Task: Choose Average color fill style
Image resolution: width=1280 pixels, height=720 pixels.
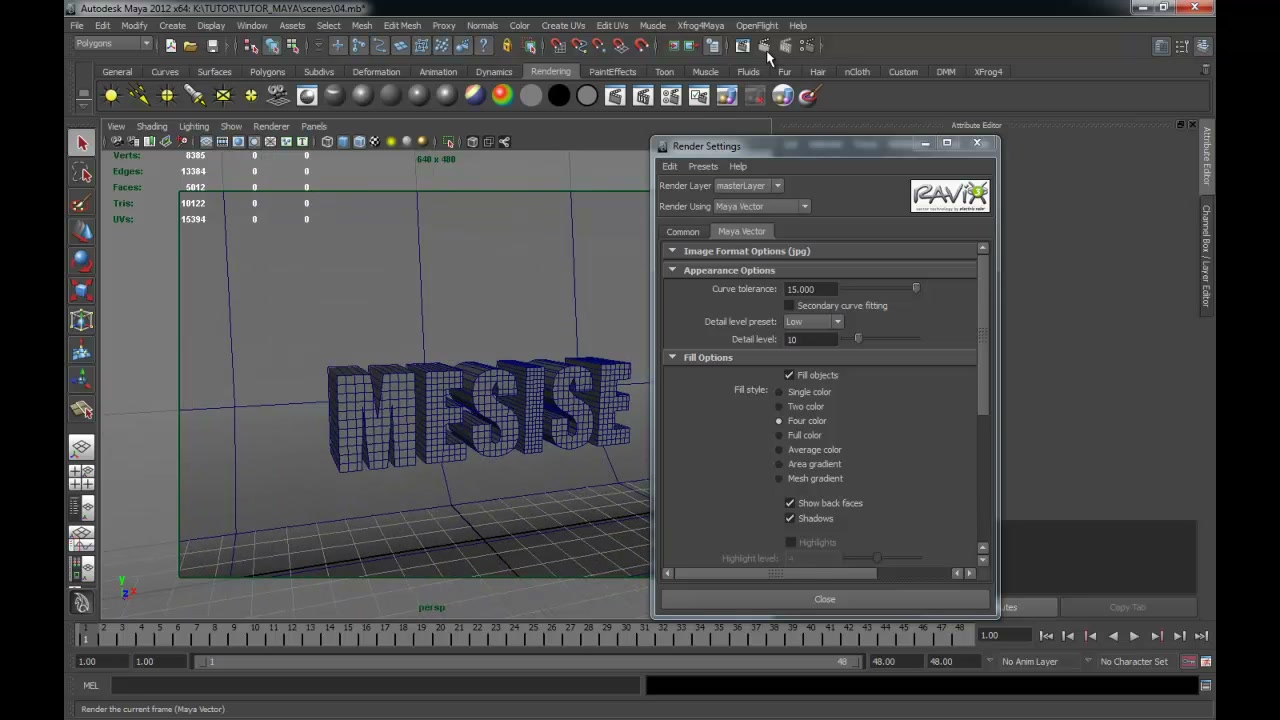Action: (x=779, y=450)
